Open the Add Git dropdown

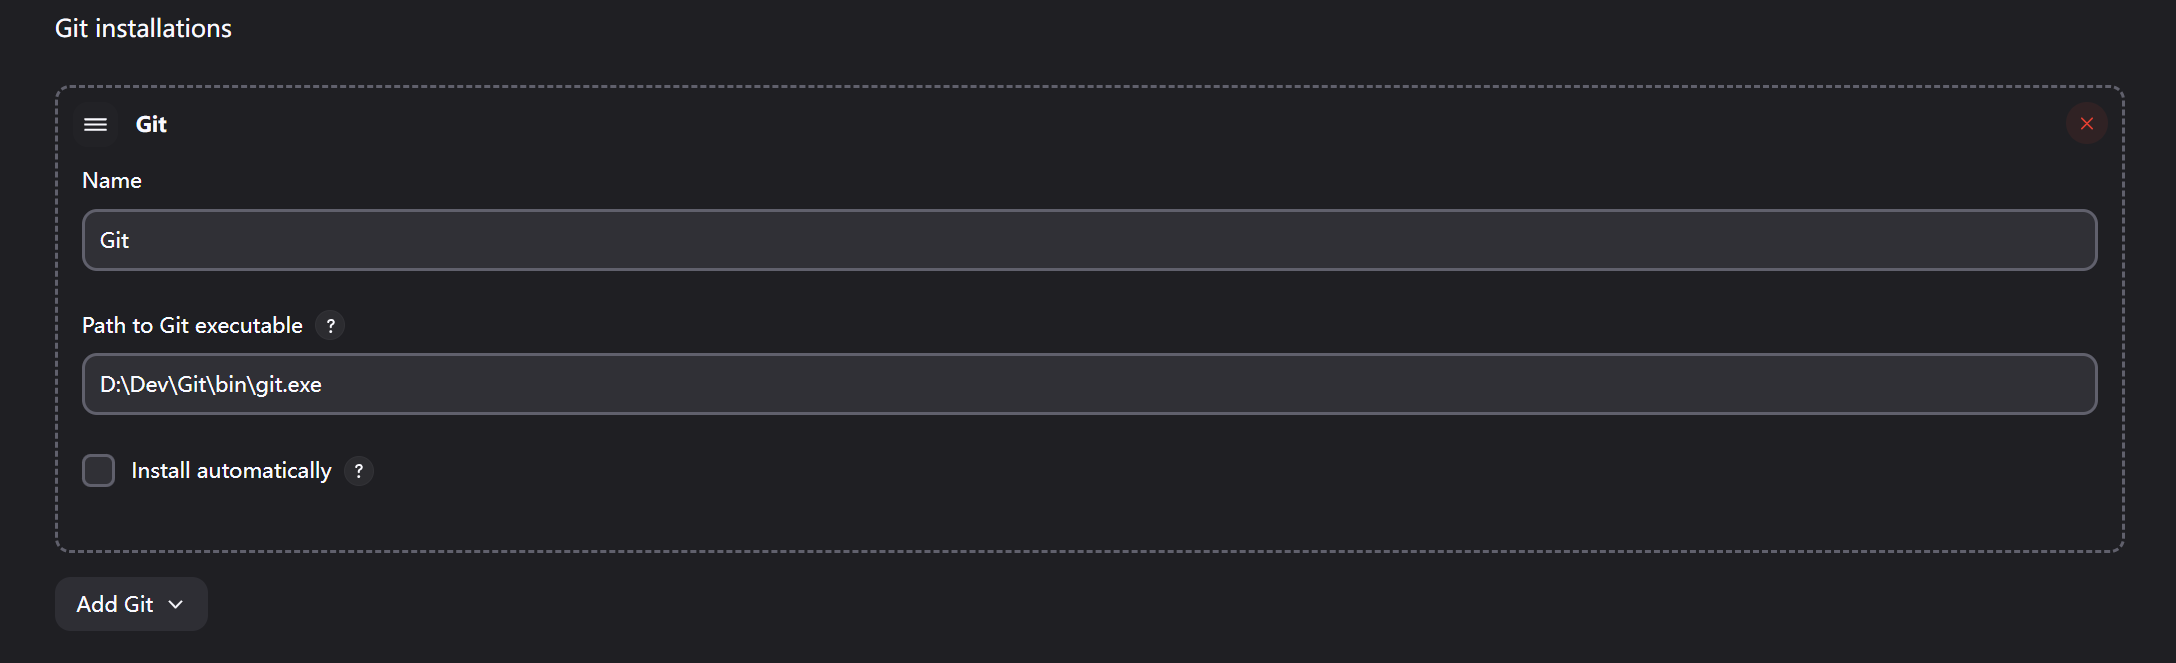pos(131,604)
